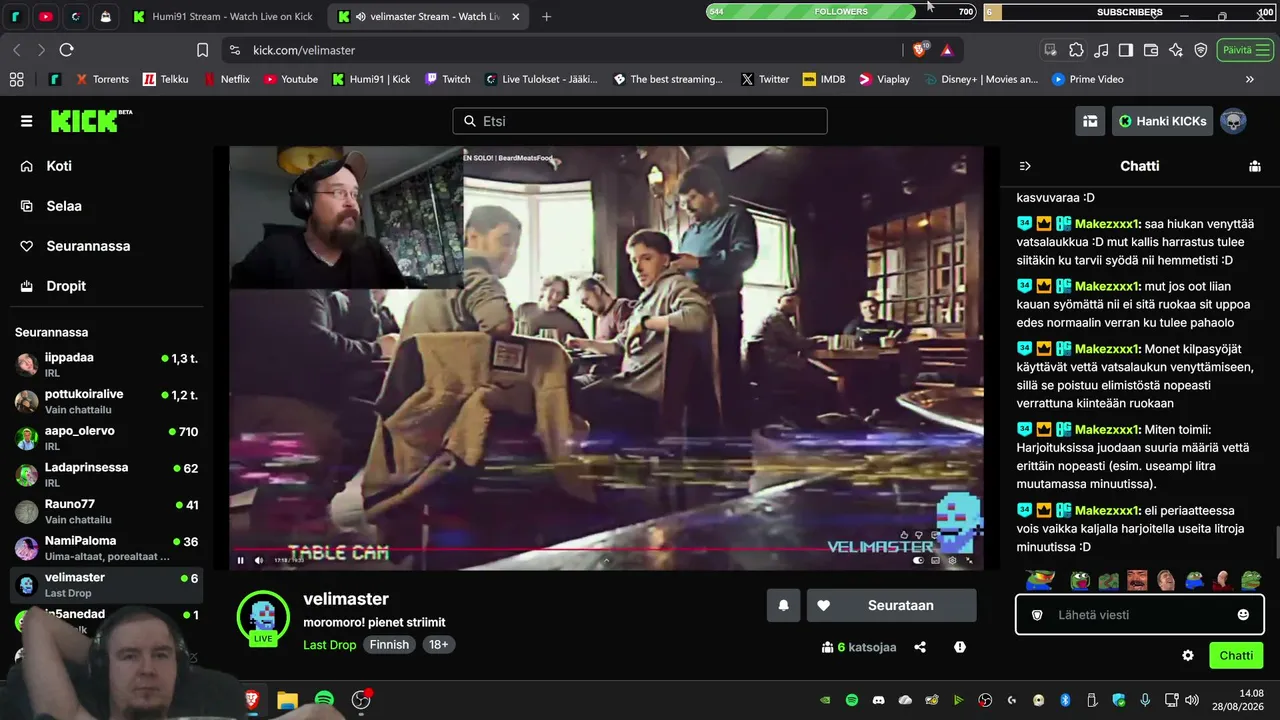Show more bookmarks with the double chevron
This screenshot has height=720, width=1280.
pyautogui.click(x=1249, y=79)
